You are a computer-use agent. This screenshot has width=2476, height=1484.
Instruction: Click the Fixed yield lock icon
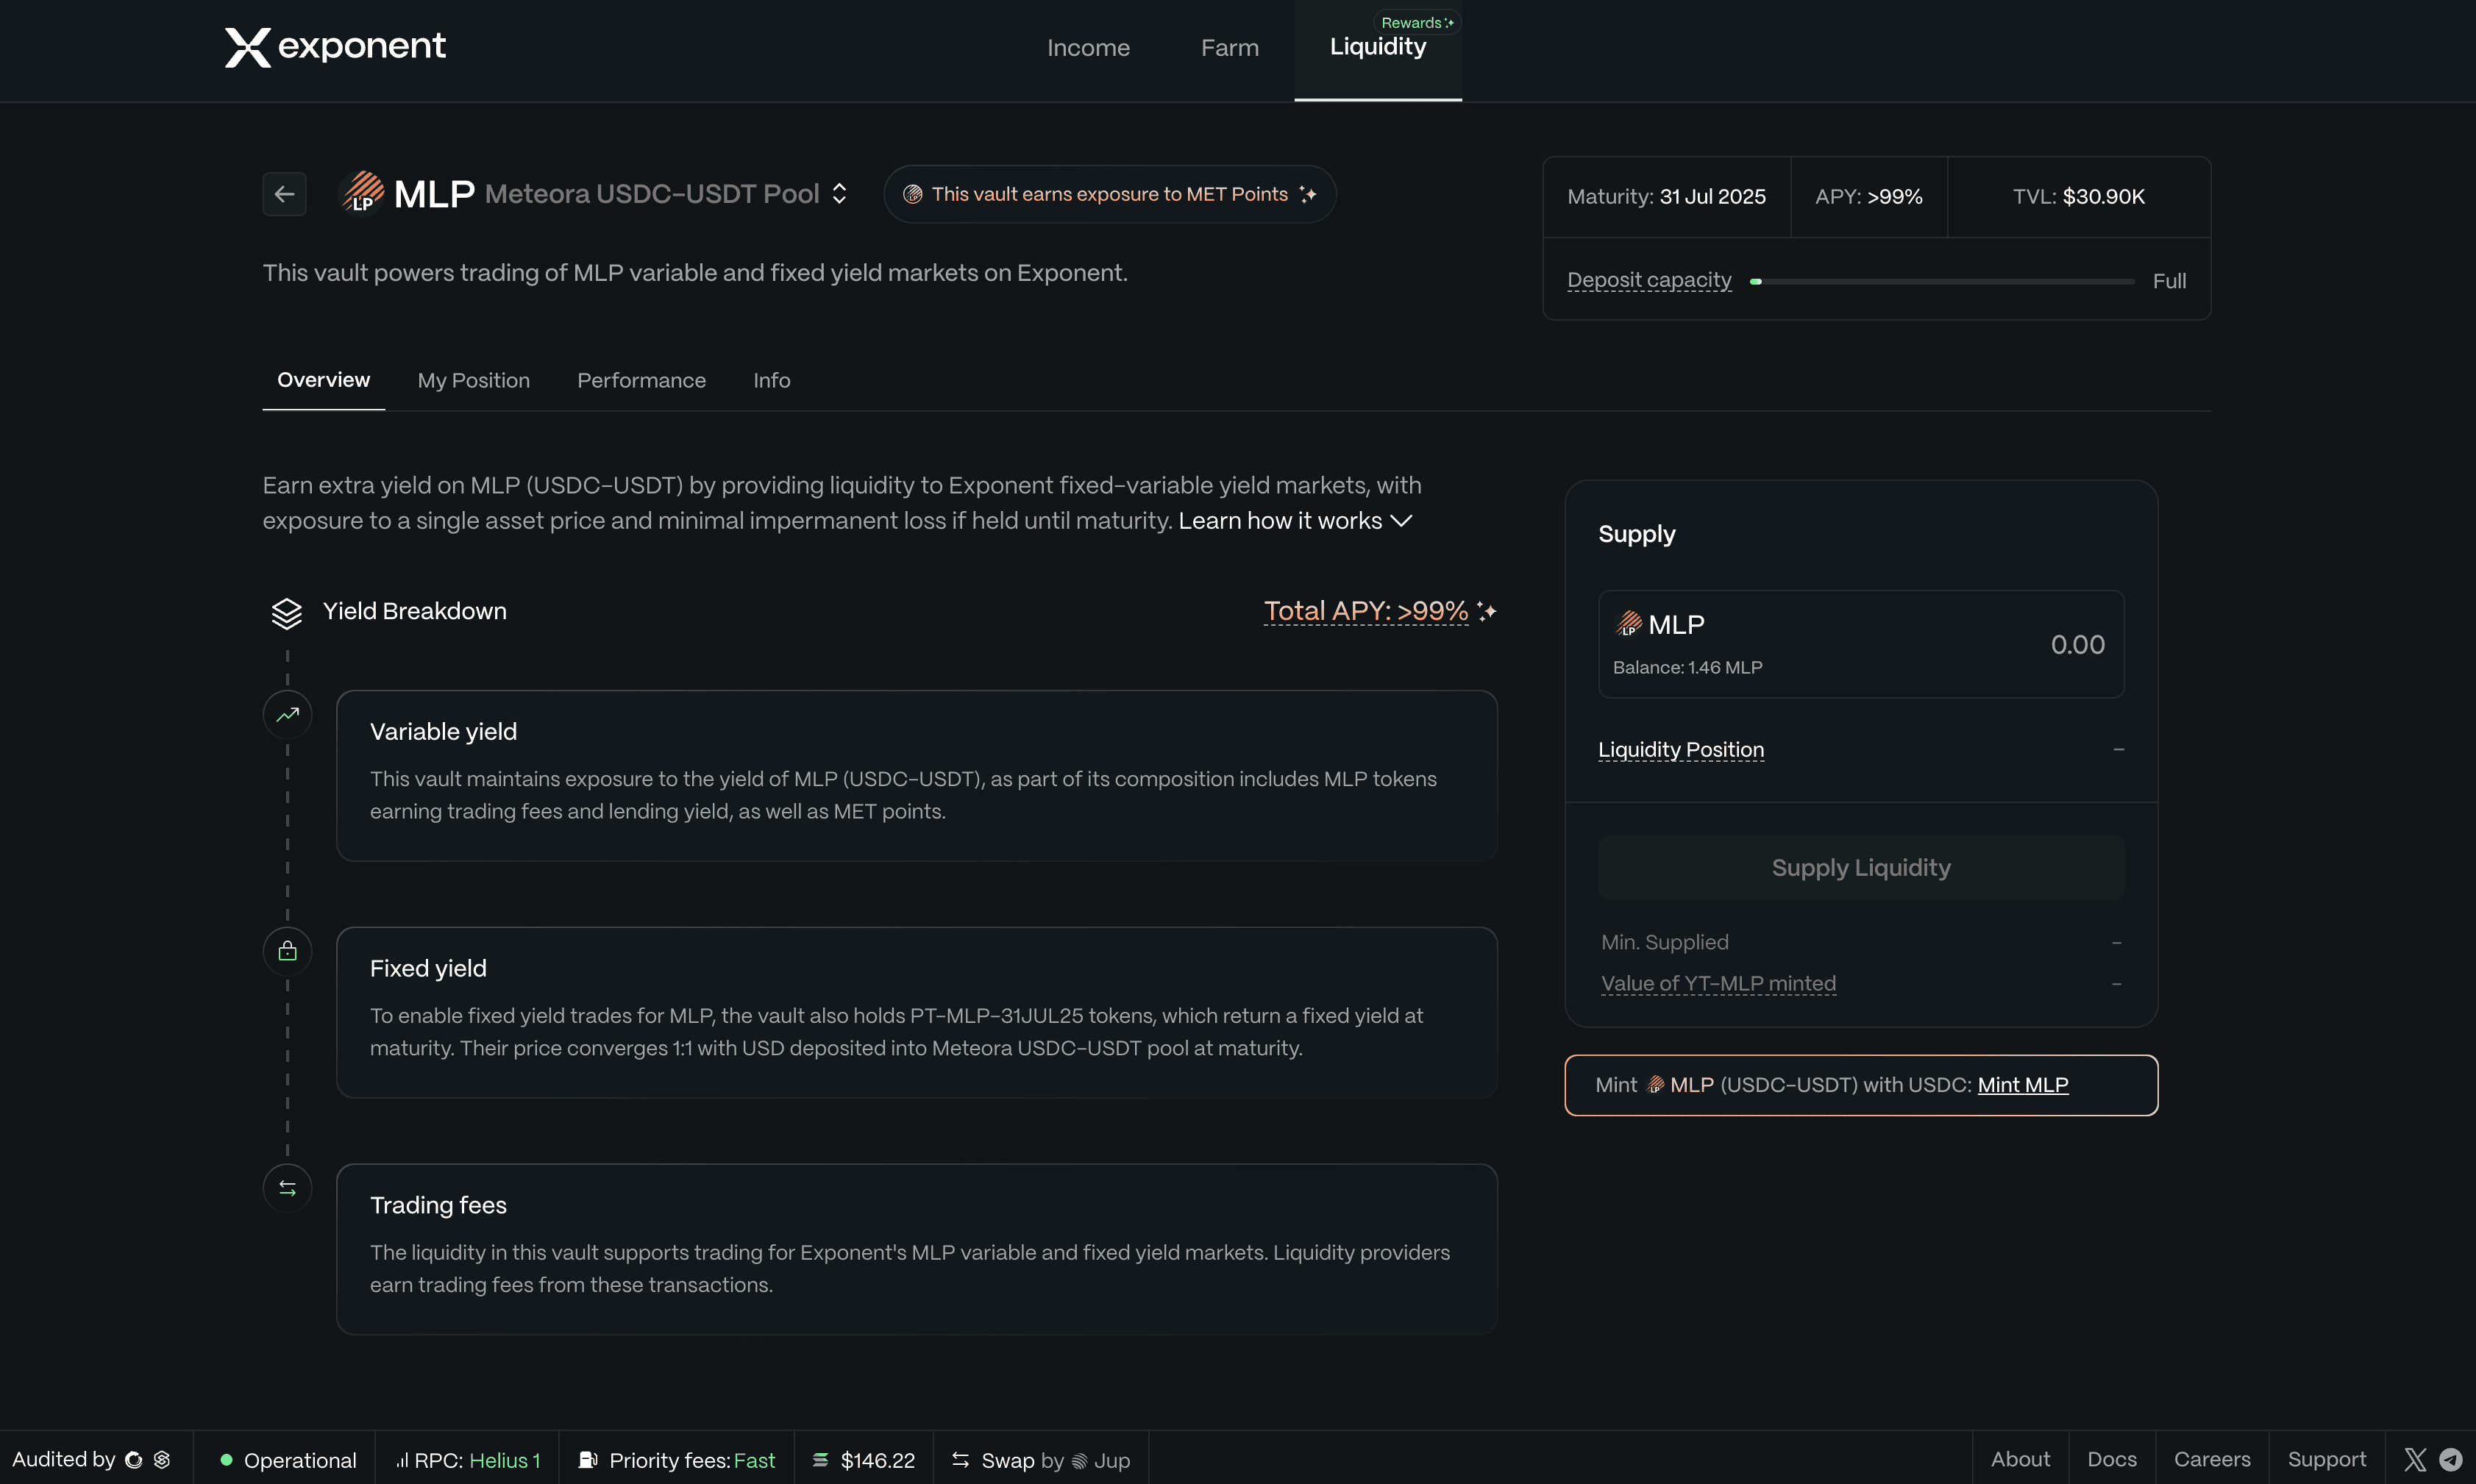[x=287, y=951]
